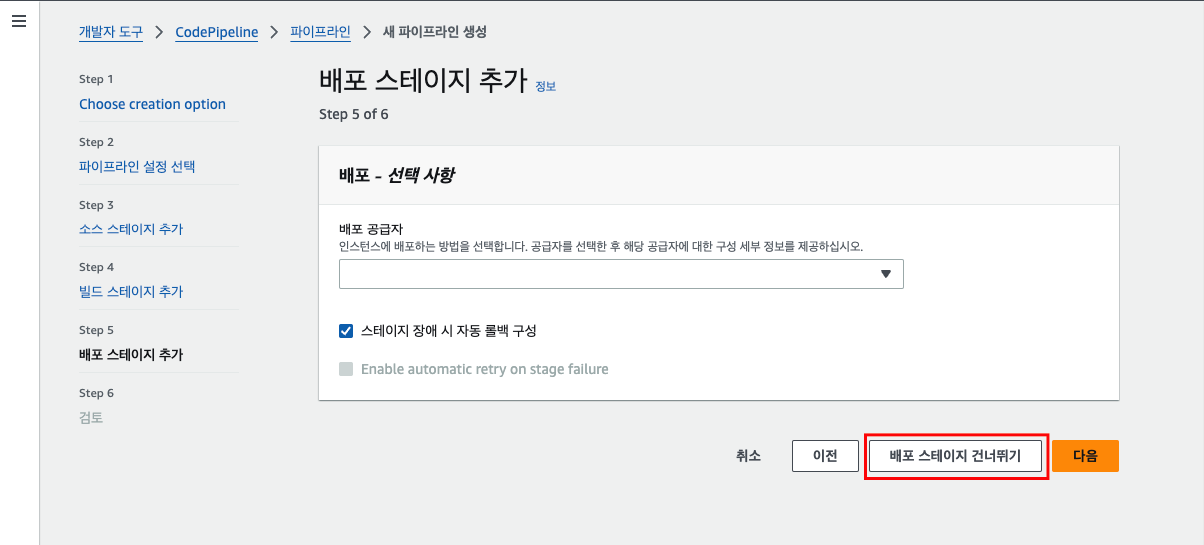Open 정보 info link beside heading

546,87
